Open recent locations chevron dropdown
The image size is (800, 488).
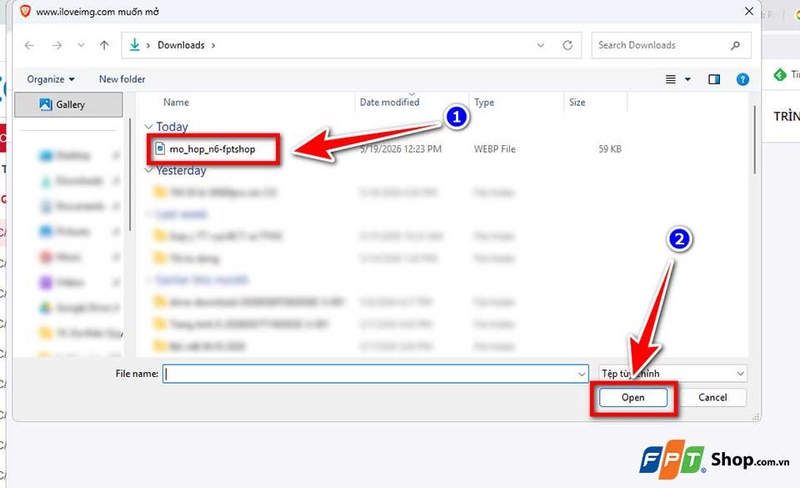(x=81, y=45)
